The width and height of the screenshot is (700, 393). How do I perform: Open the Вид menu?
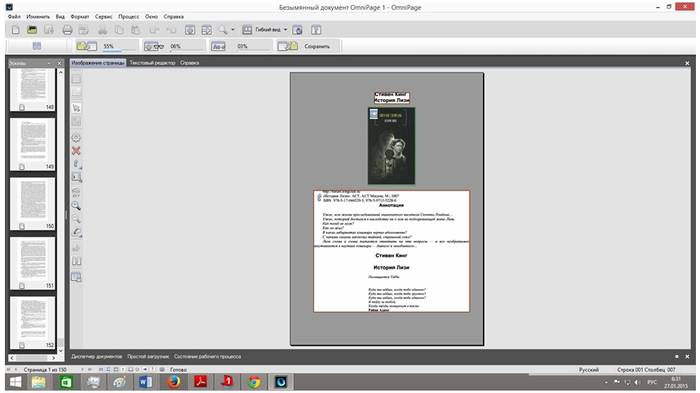click(60, 17)
